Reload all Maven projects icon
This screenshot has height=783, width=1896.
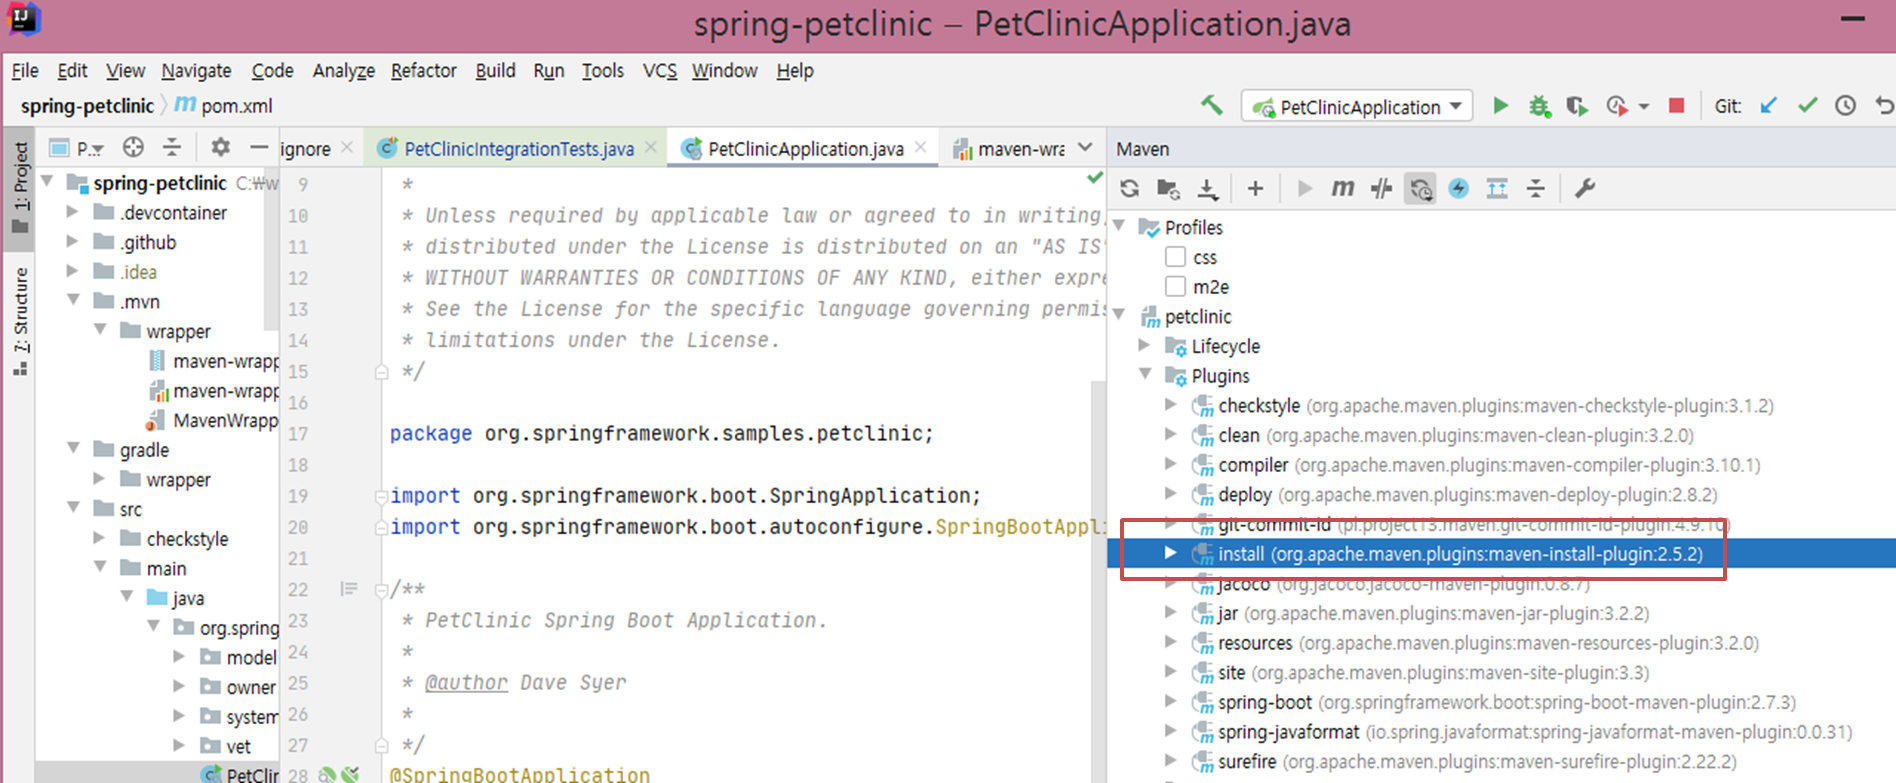pyautogui.click(x=1130, y=188)
